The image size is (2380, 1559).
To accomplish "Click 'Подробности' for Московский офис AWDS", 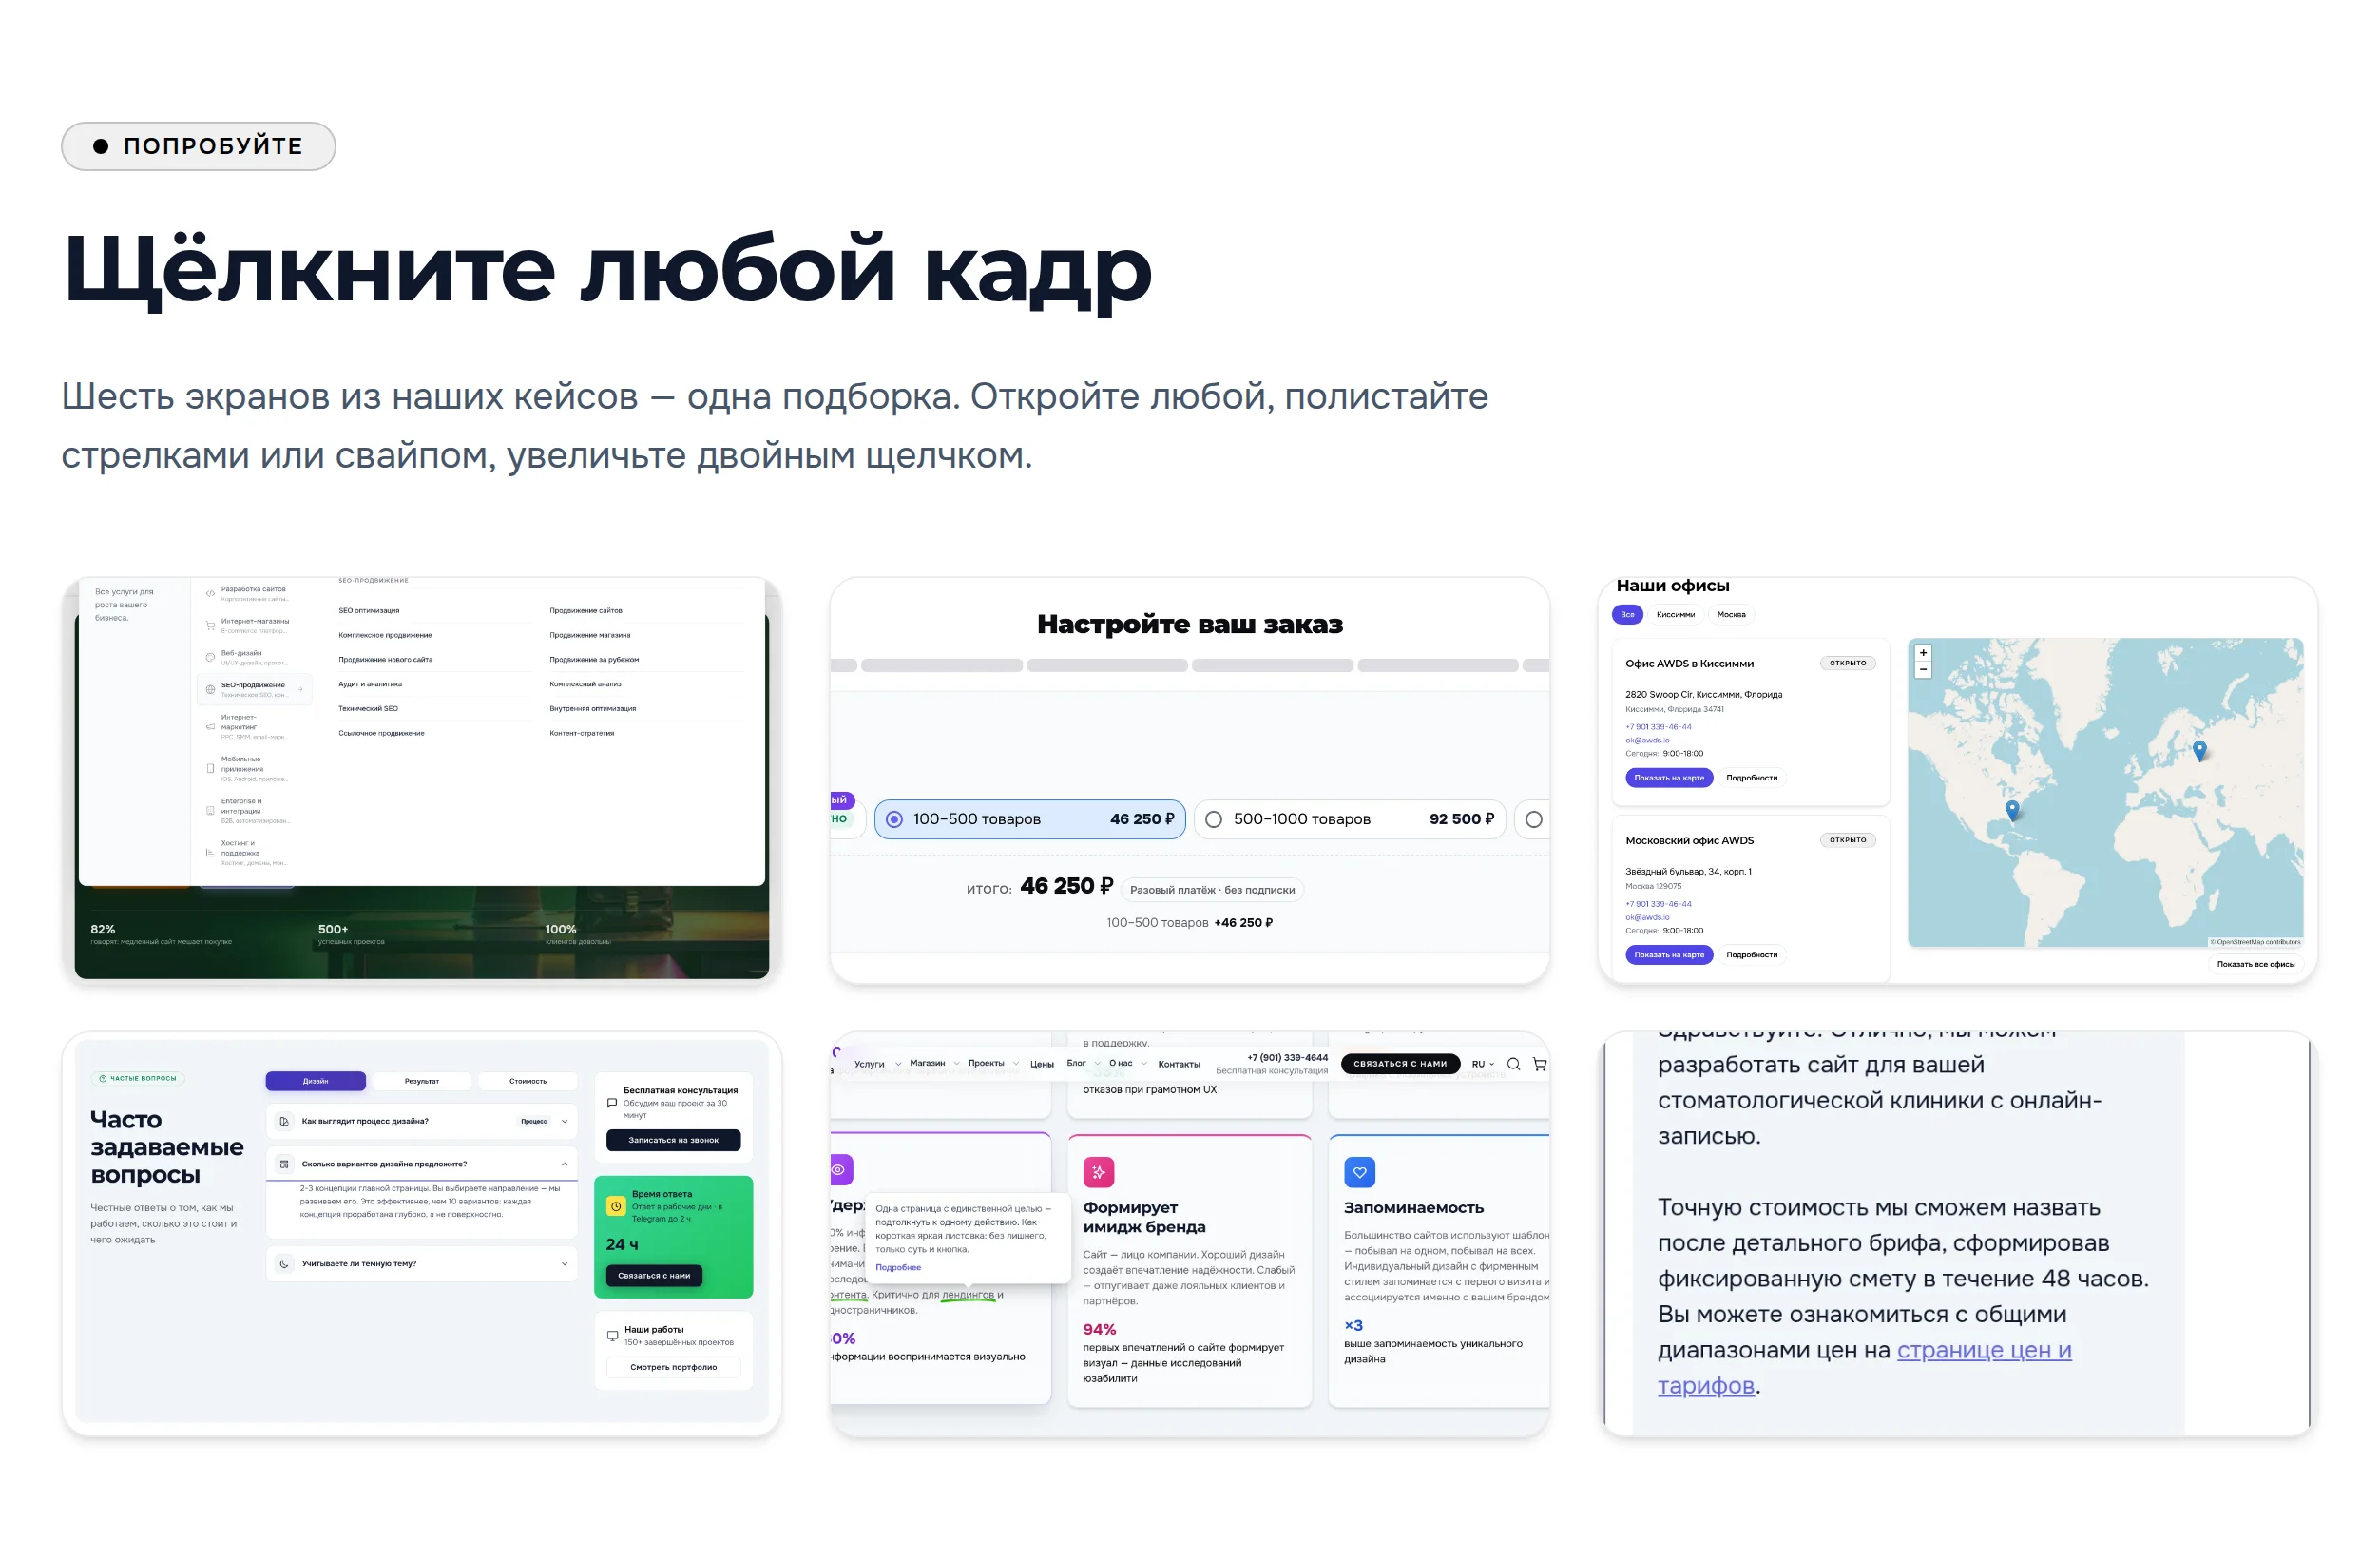I will (1751, 954).
